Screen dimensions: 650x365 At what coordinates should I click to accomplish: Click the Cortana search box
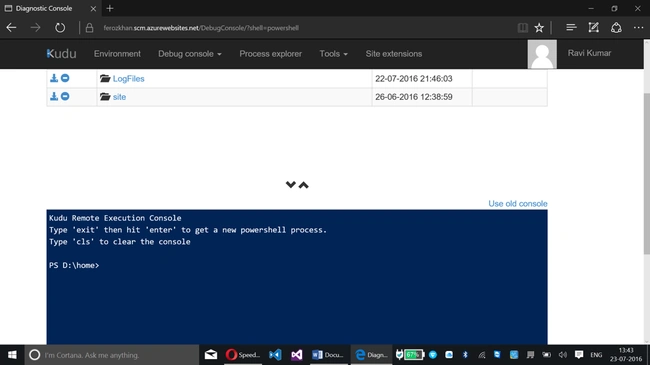[x=112, y=355]
